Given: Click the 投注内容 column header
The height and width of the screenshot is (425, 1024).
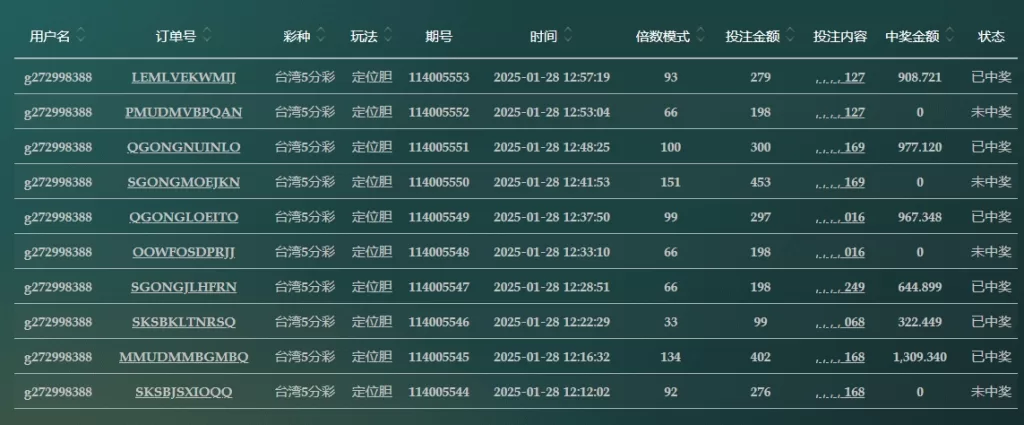Looking at the screenshot, I should coord(840,37).
